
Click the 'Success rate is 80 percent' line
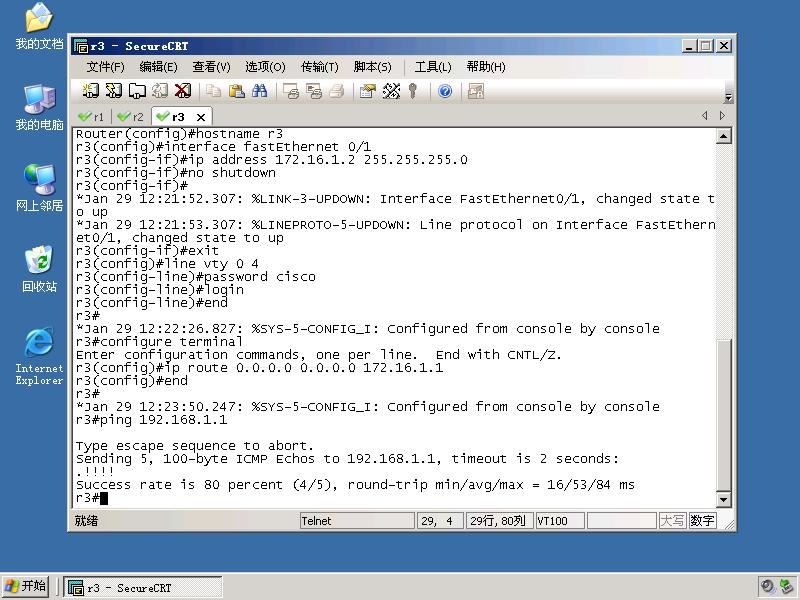[355, 485]
